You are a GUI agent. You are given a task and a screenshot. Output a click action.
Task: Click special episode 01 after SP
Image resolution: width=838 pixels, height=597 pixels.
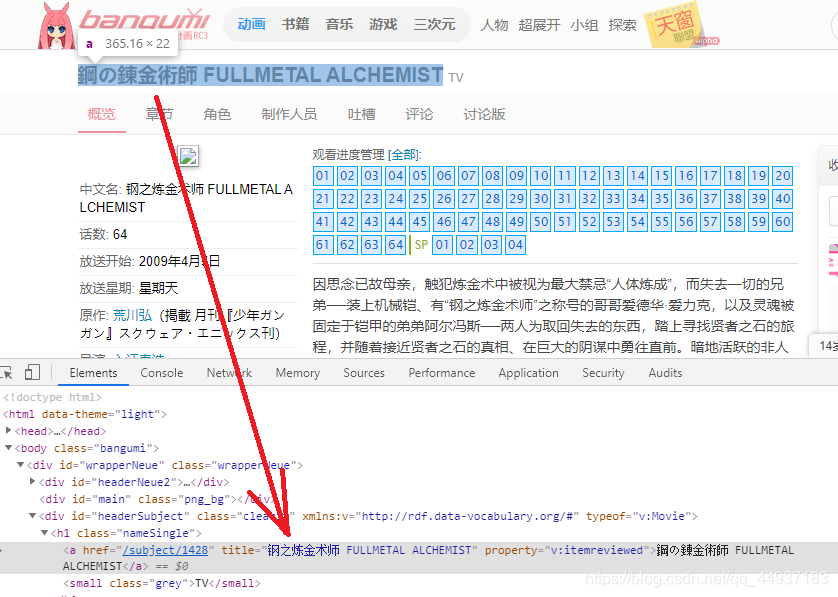tap(442, 245)
